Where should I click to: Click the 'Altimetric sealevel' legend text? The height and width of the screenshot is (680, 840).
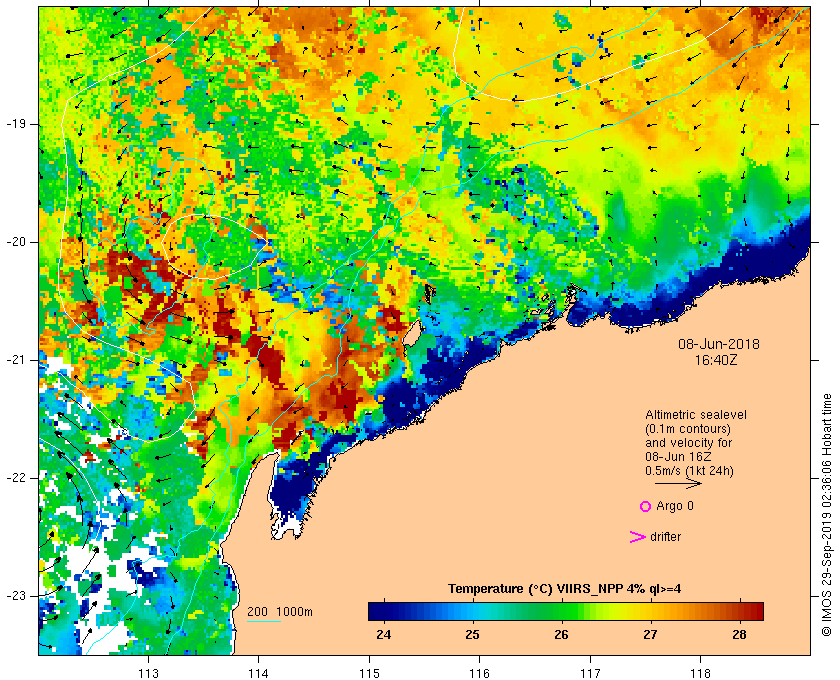pos(696,415)
